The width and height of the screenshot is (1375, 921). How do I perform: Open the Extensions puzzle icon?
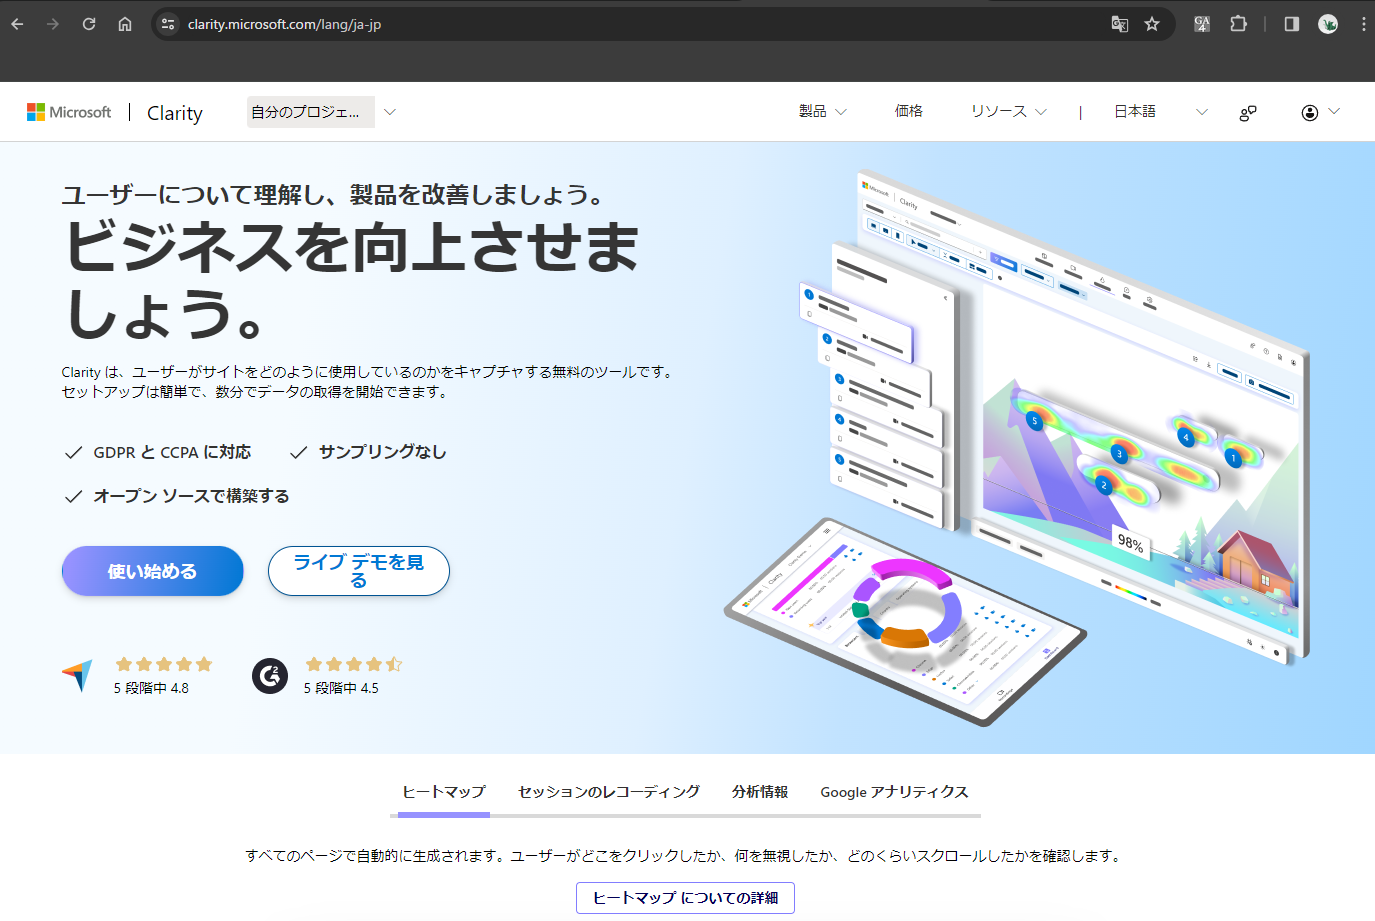point(1238,24)
